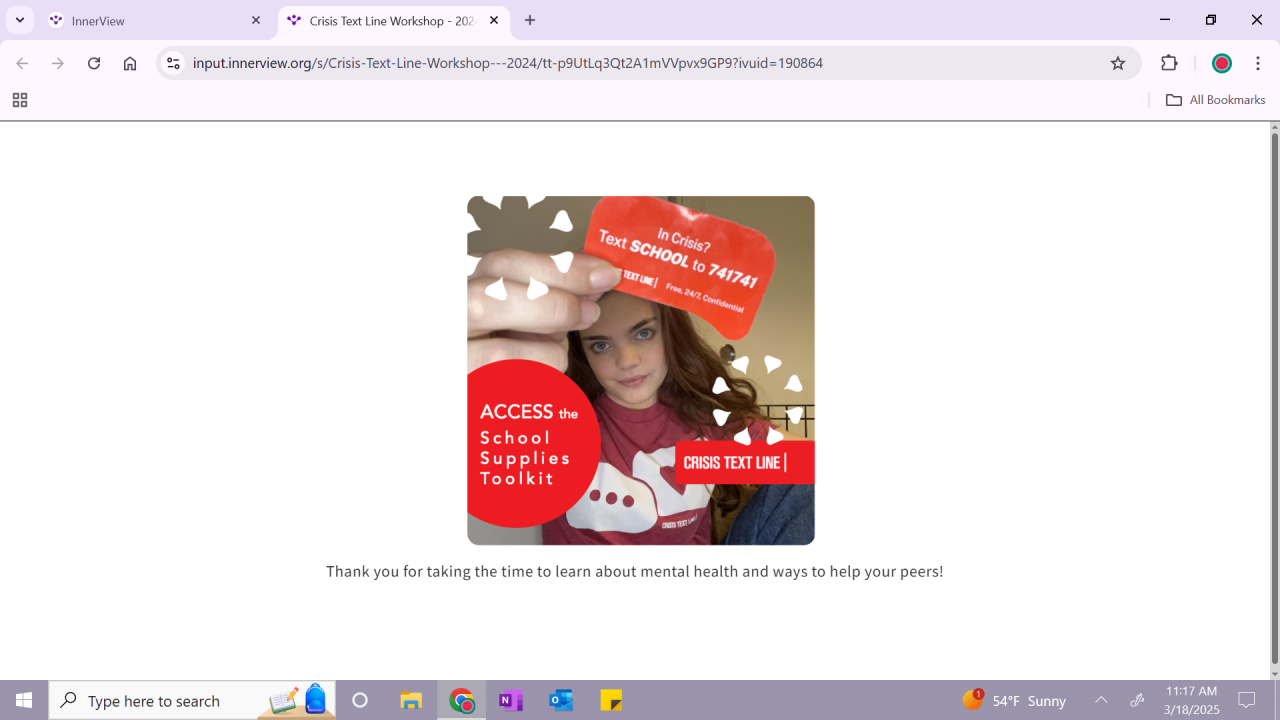Go forward to the next page
This screenshot has height=720, width=1280.
[58, 63]
